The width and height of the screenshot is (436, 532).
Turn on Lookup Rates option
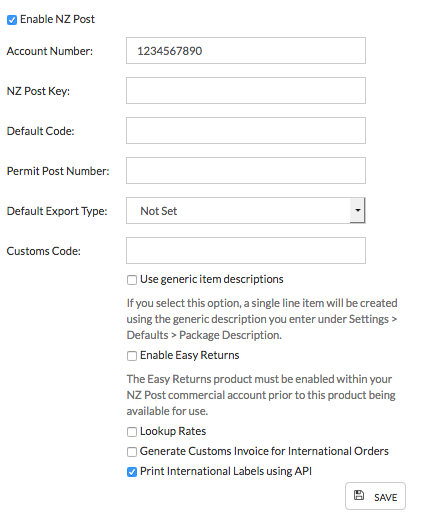tap(132, 432)
